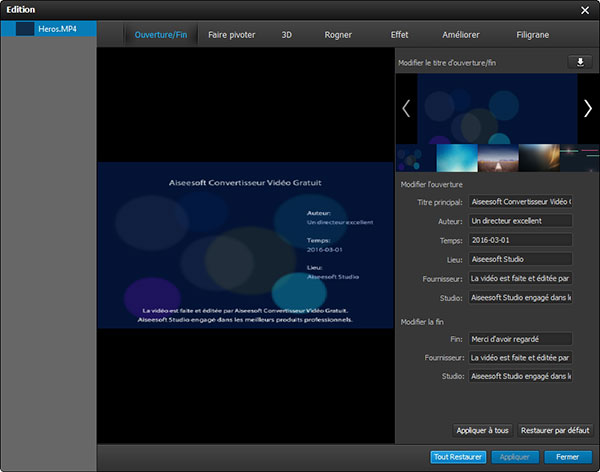Screen dimensions: 600x472
Task: Click the 'Modifier l'ouverture' section label
Action: 432,185
